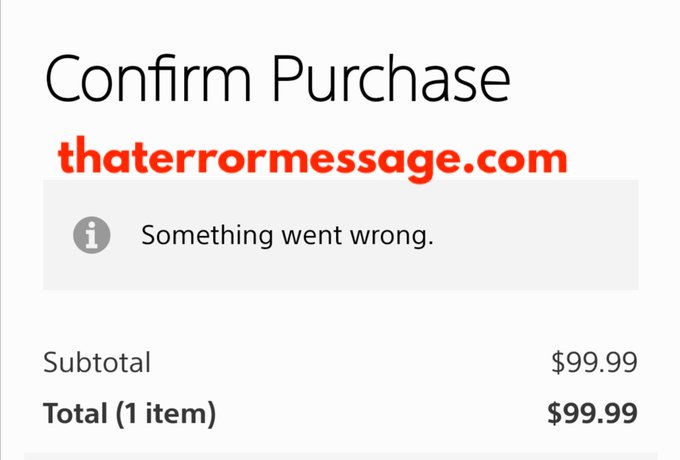Click the word 'went' in error banner

(311, 237)
